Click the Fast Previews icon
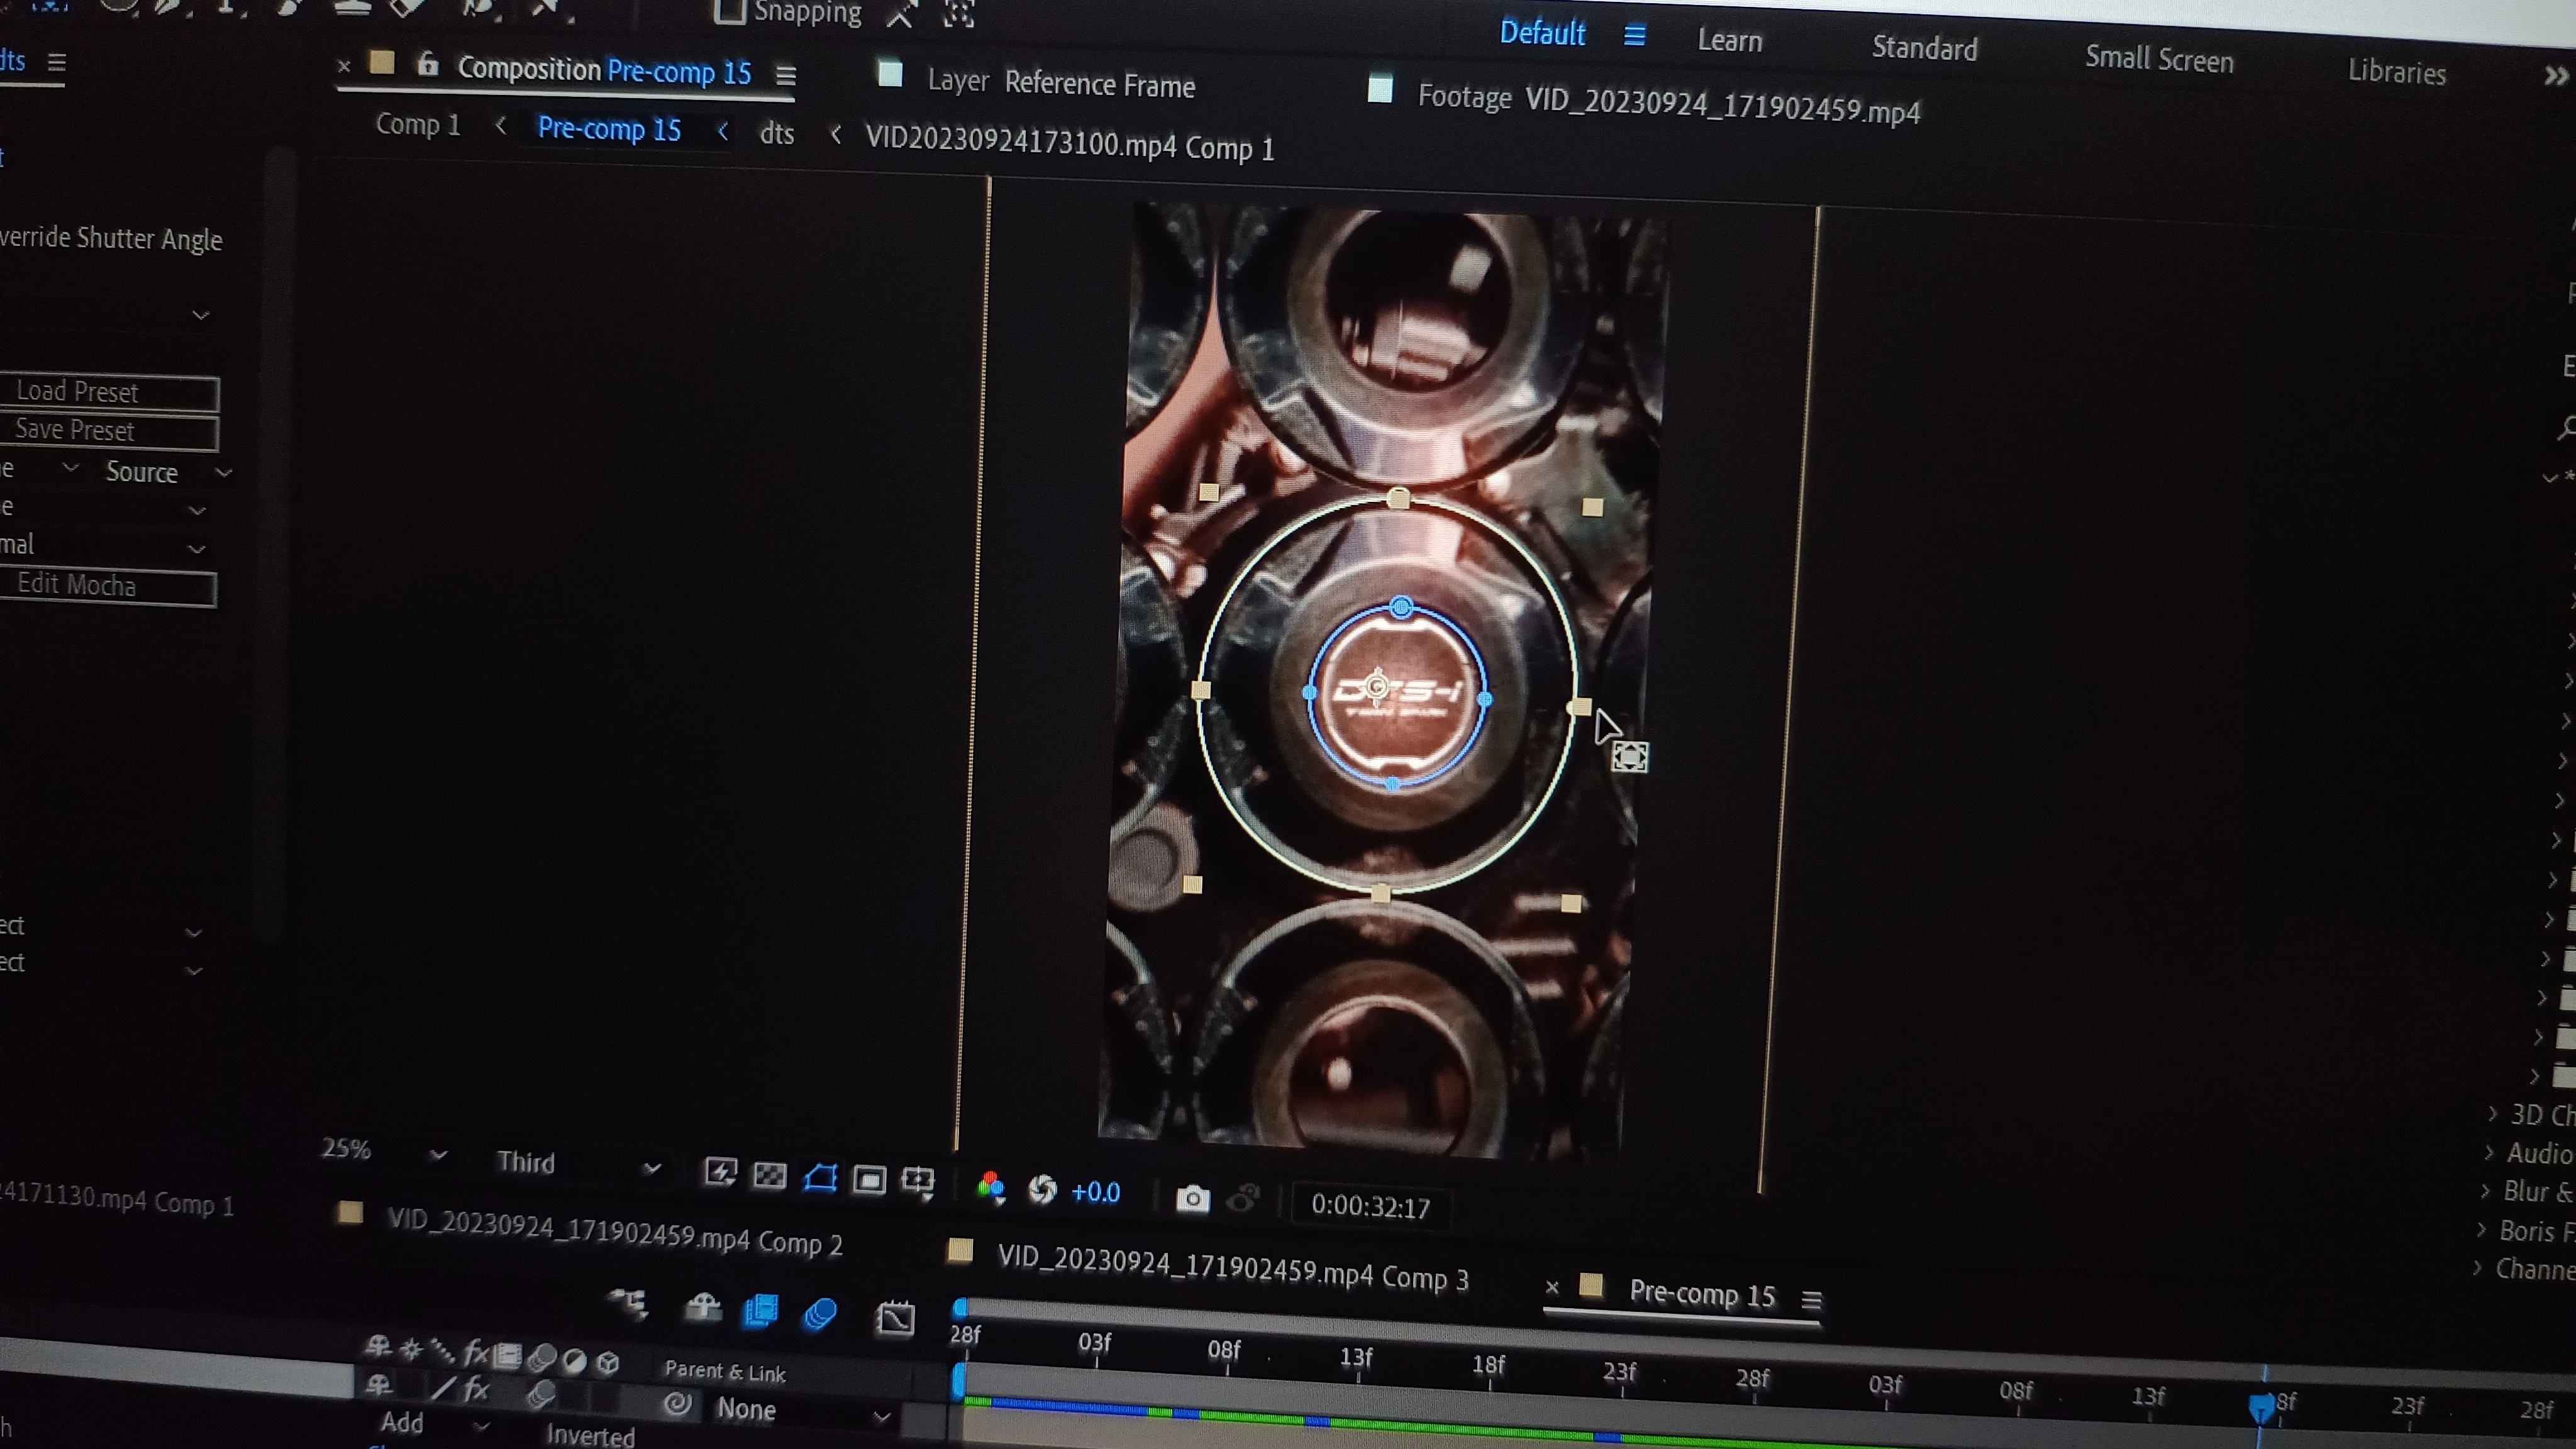This screenshot has height=1449, width=2576. click(720, 1171)
